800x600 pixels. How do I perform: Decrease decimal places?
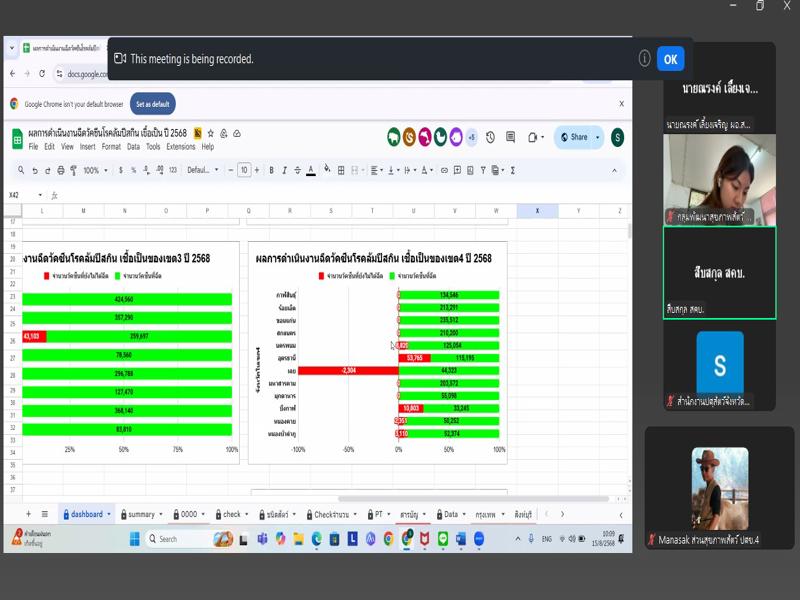147,170
